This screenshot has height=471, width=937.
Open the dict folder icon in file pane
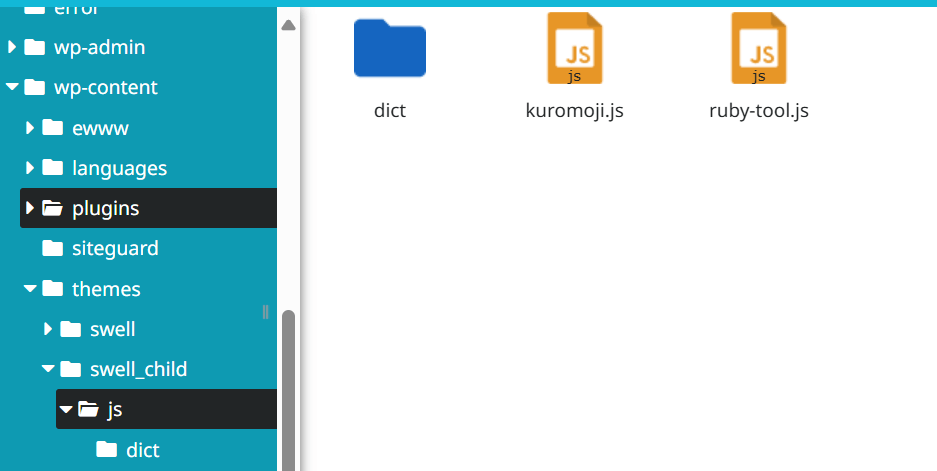click(389, 49)
